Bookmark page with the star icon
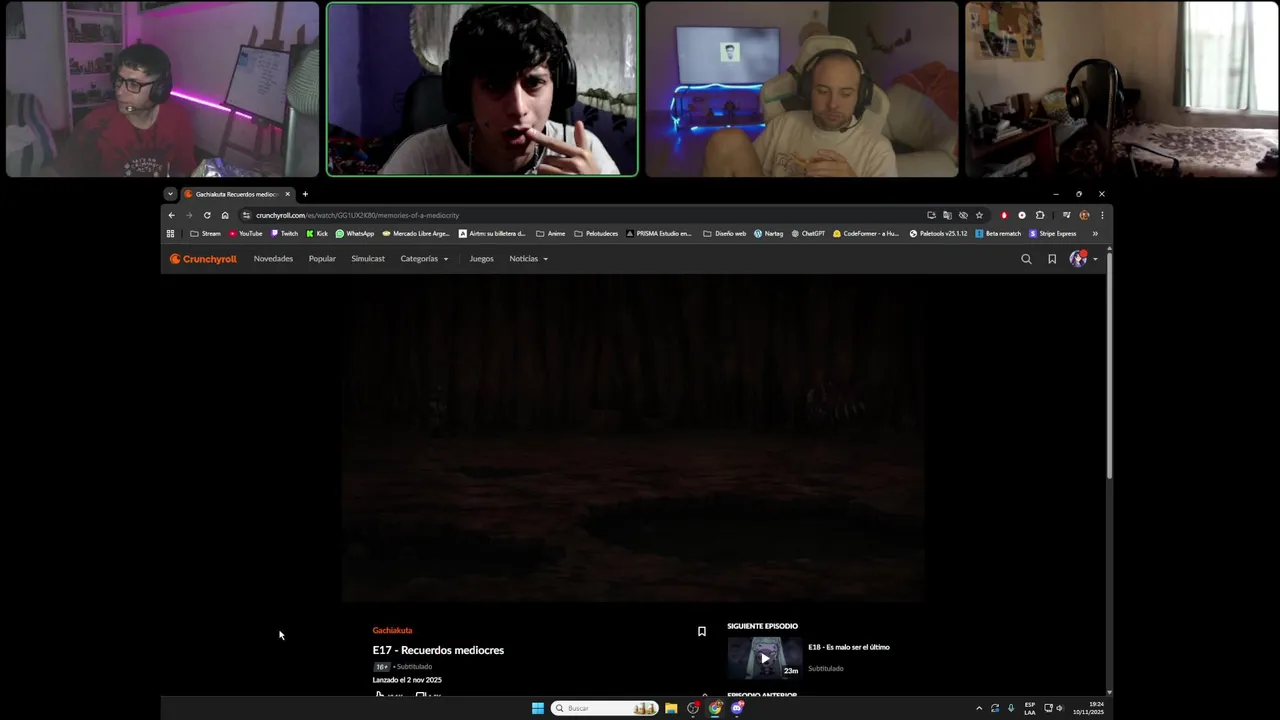The width and height of the screenshot is (1280, 720). (979, 215)
